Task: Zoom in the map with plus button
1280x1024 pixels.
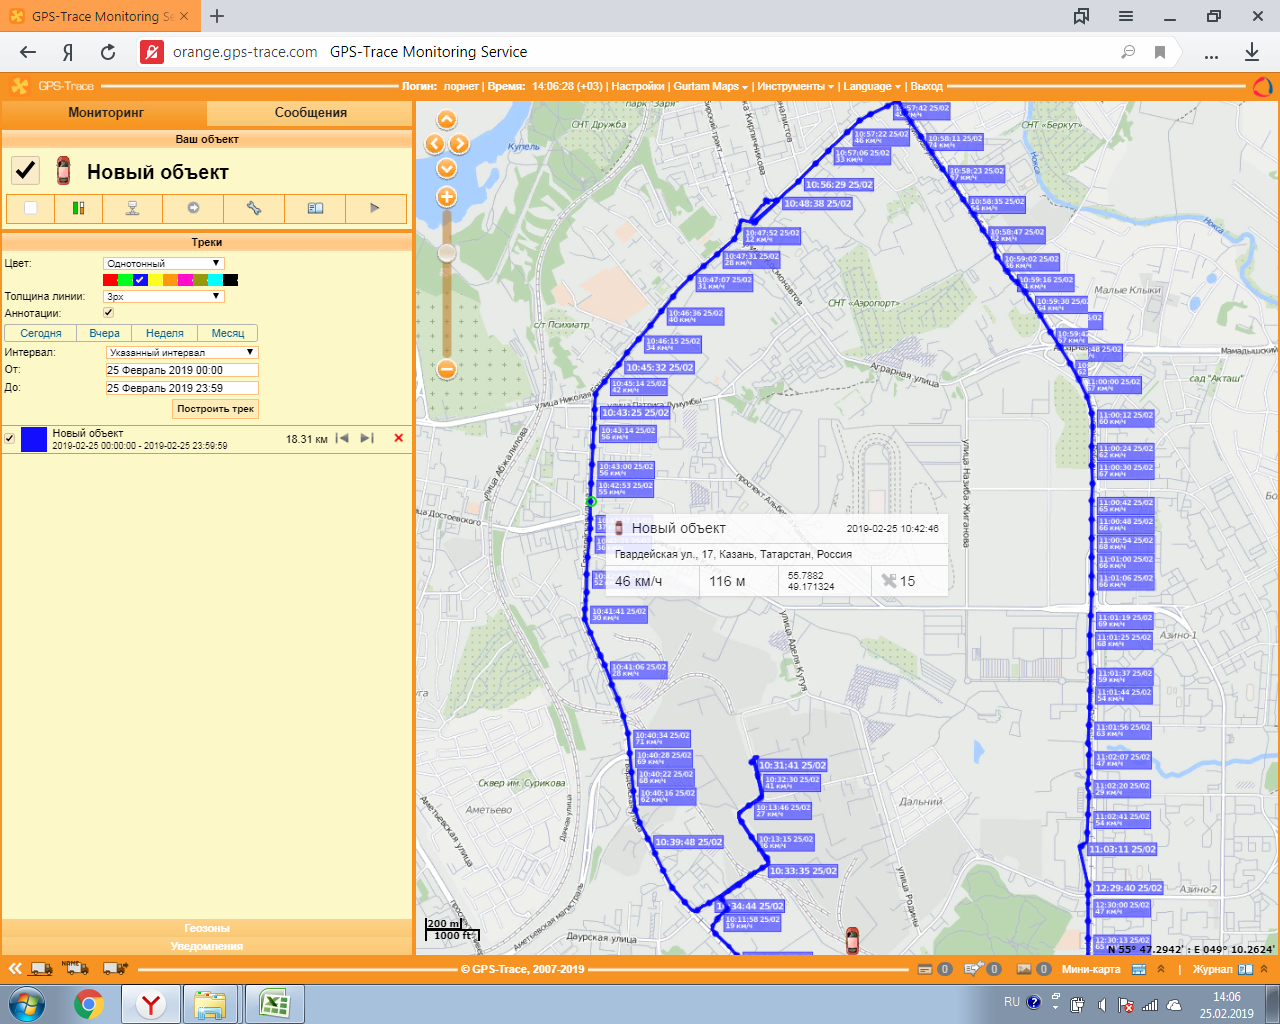Action: tap(447, 197)
